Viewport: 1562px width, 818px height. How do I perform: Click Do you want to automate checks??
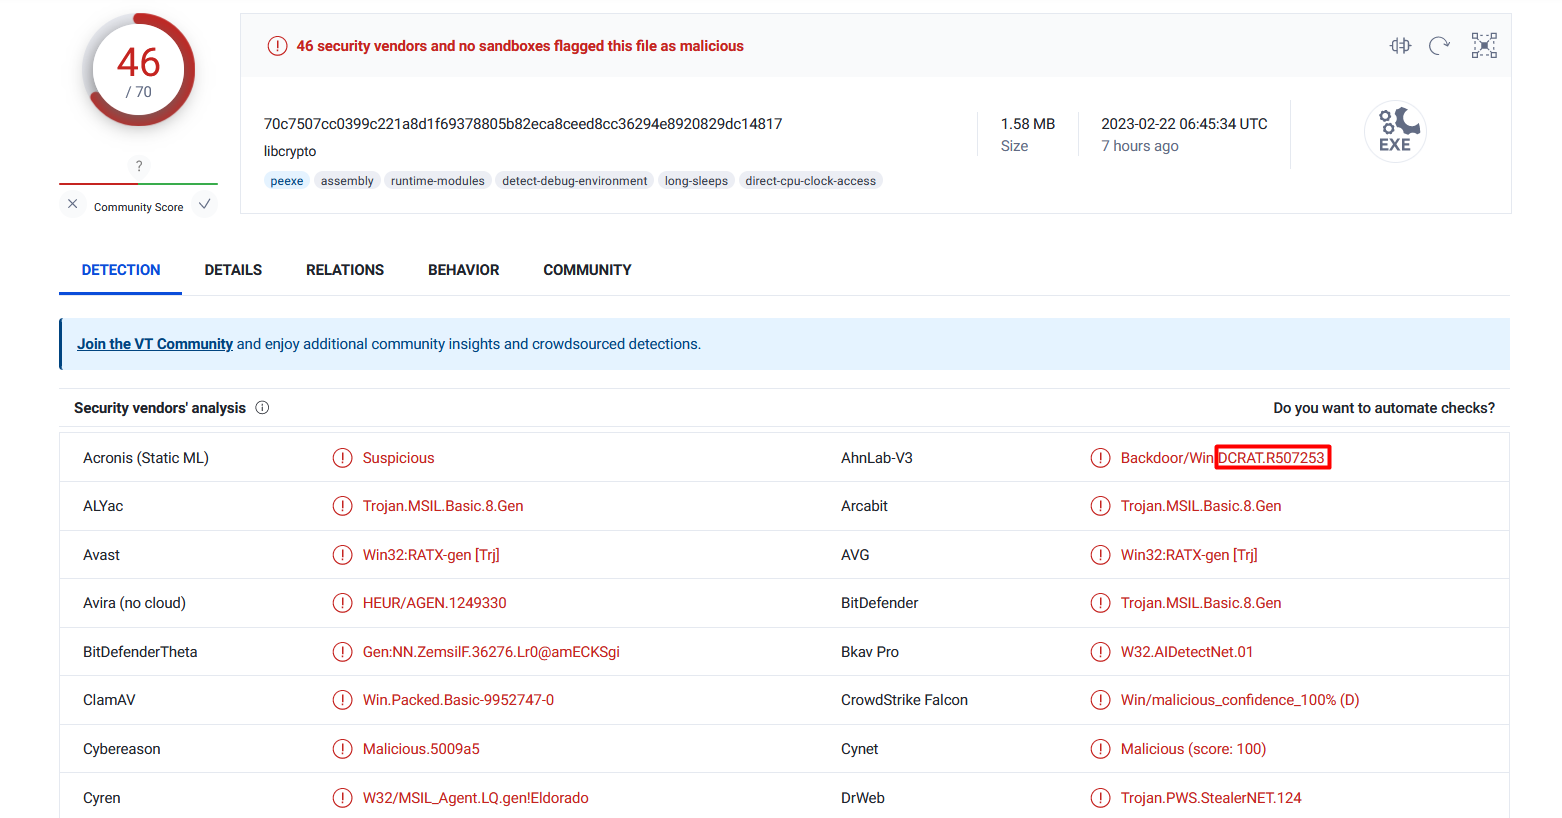click(1384, 408)
